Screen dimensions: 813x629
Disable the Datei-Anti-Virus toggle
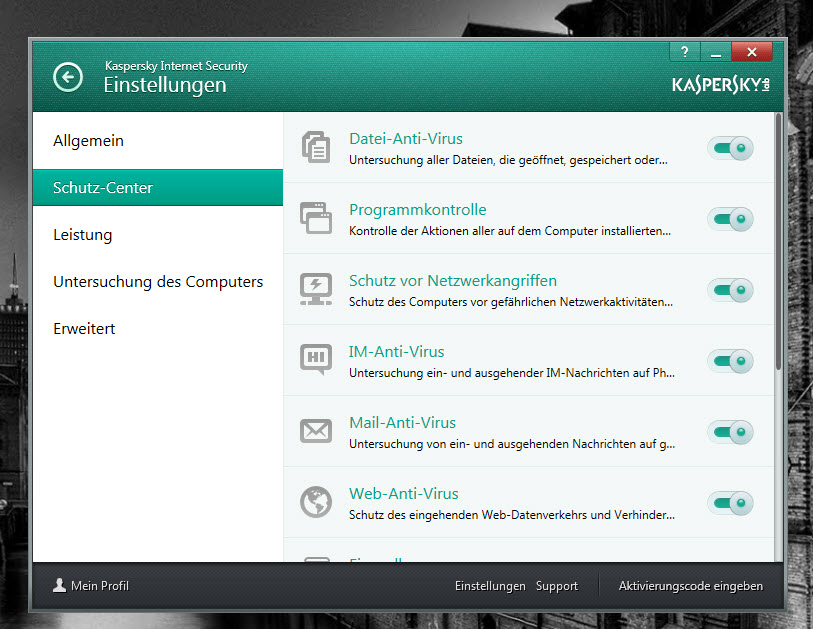pos(730,148)
